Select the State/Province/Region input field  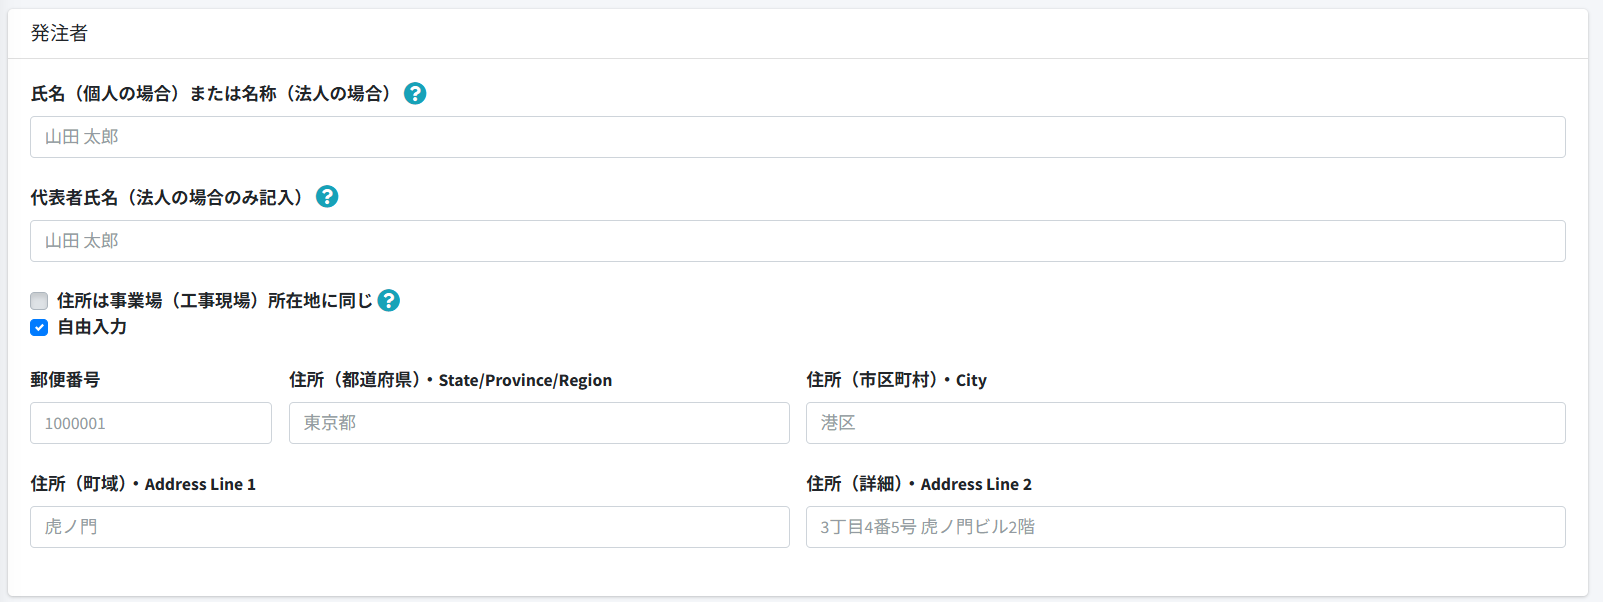tap(539, 423)
